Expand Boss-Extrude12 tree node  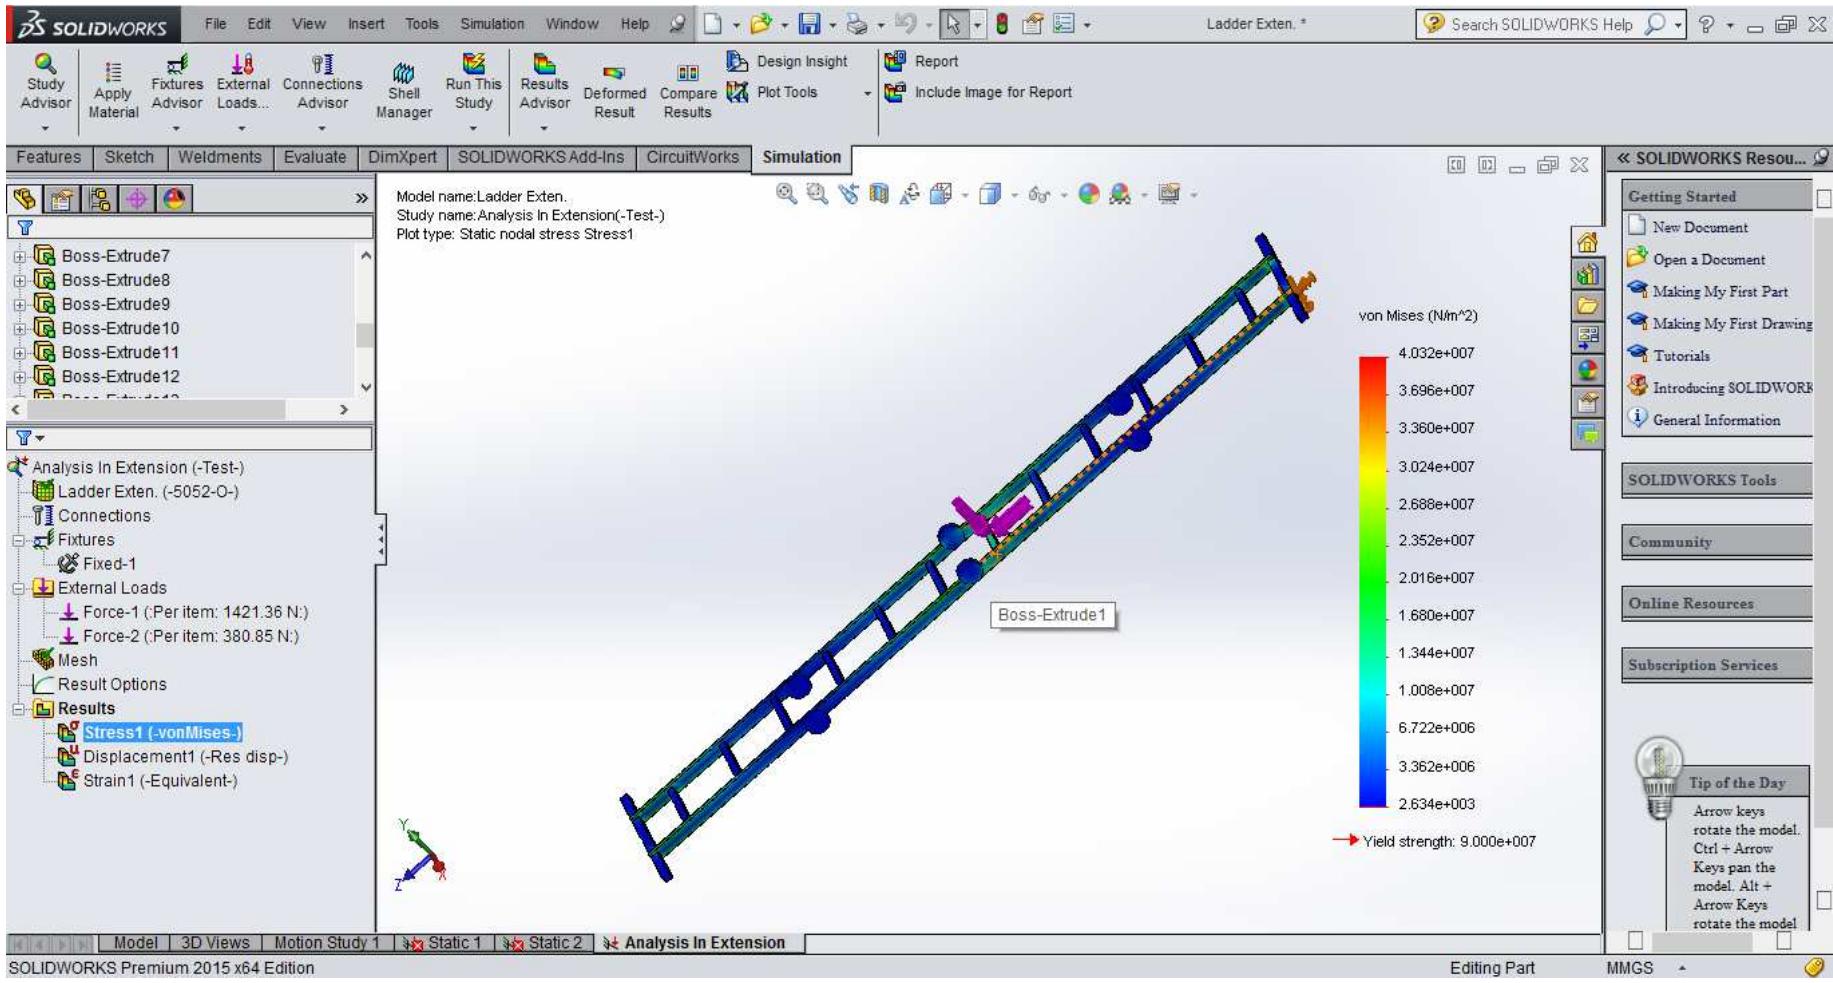pos(19,377)
